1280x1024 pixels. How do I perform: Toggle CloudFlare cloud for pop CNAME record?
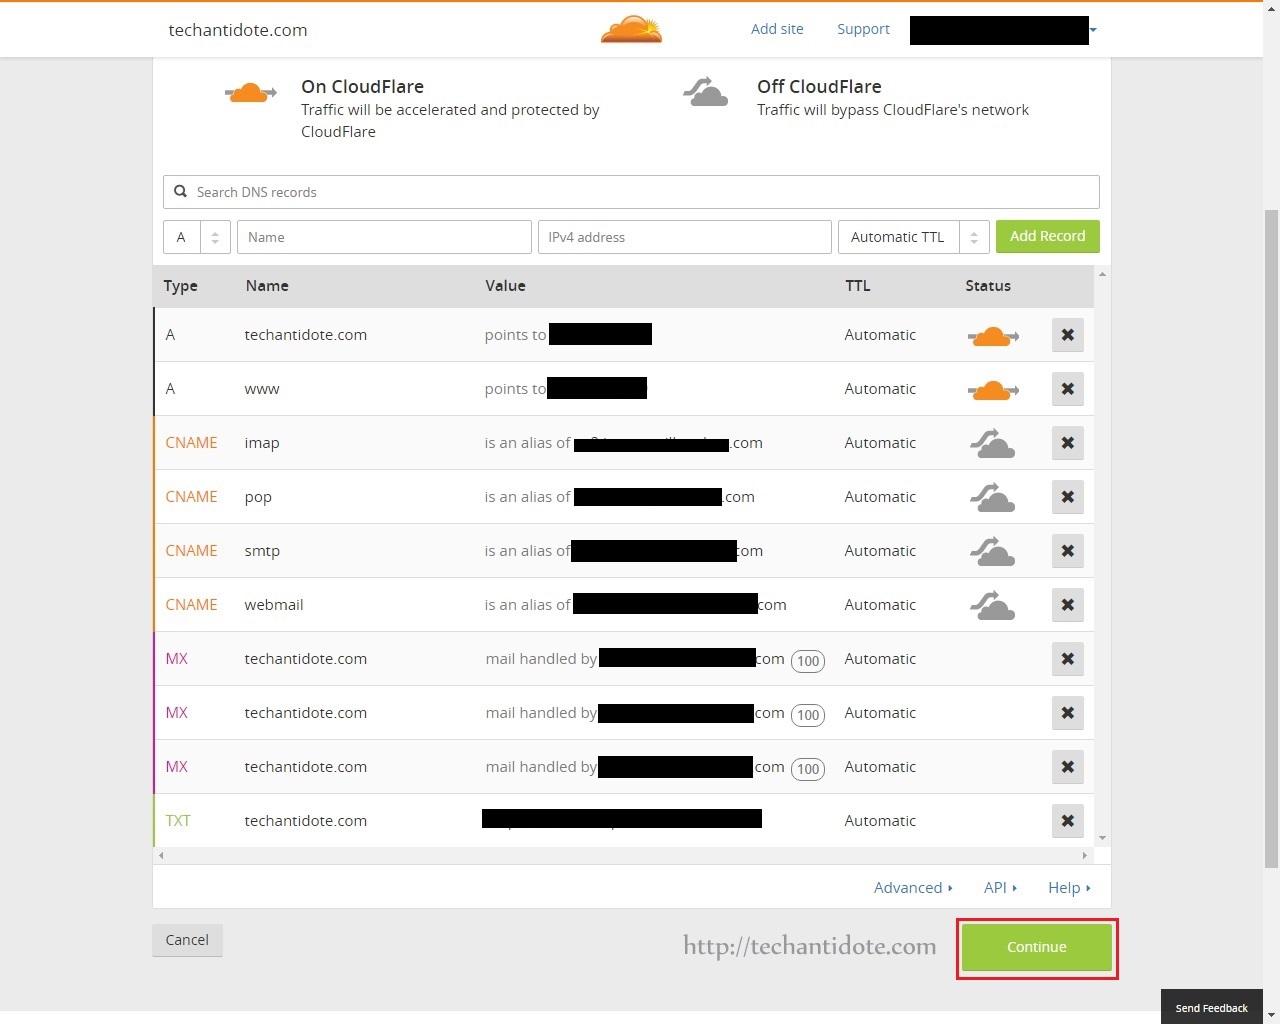993,497
